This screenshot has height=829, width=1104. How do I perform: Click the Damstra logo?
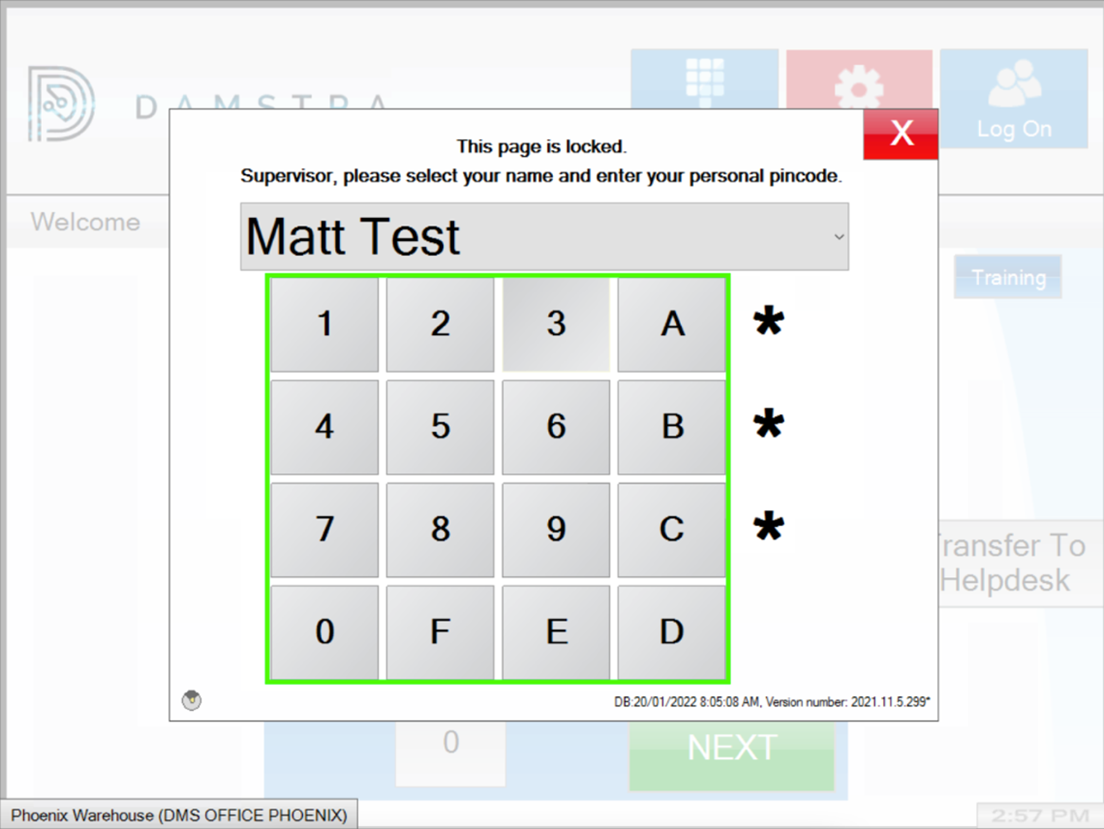tap(60, 105)
